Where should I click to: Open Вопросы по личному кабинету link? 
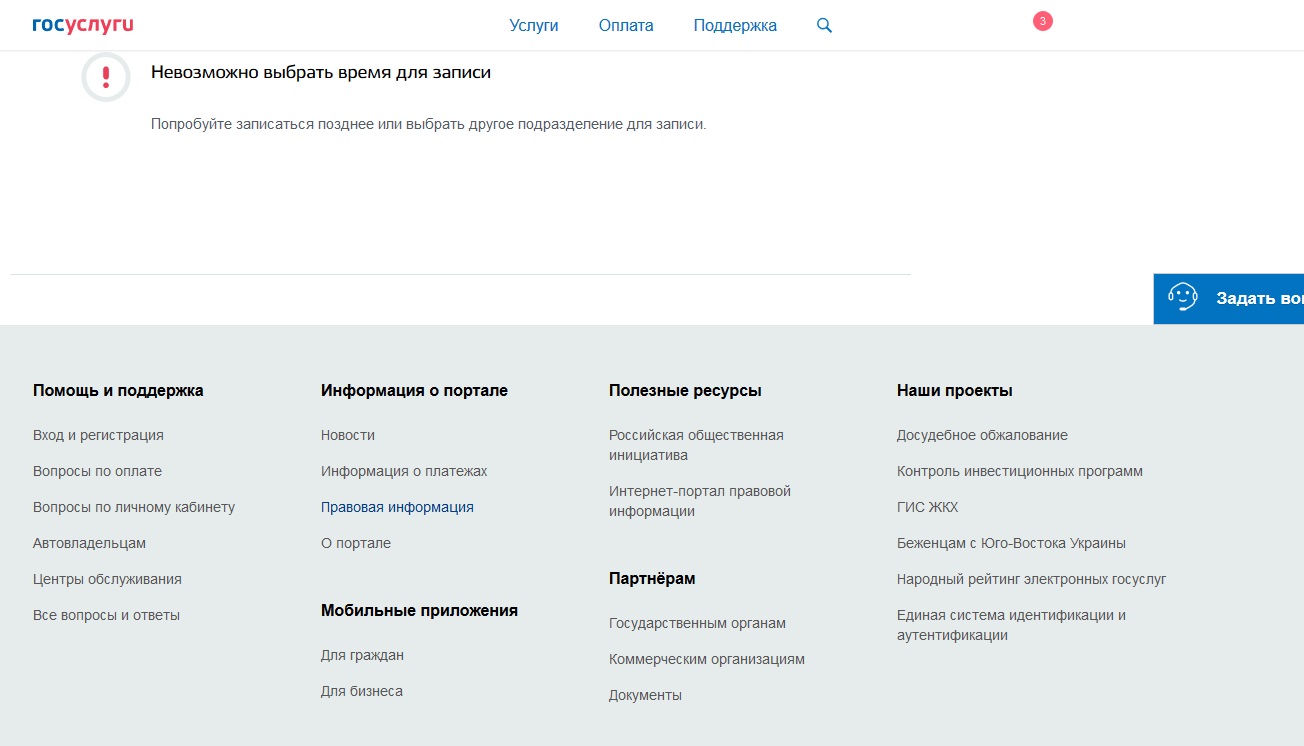(x=134, y=507)
